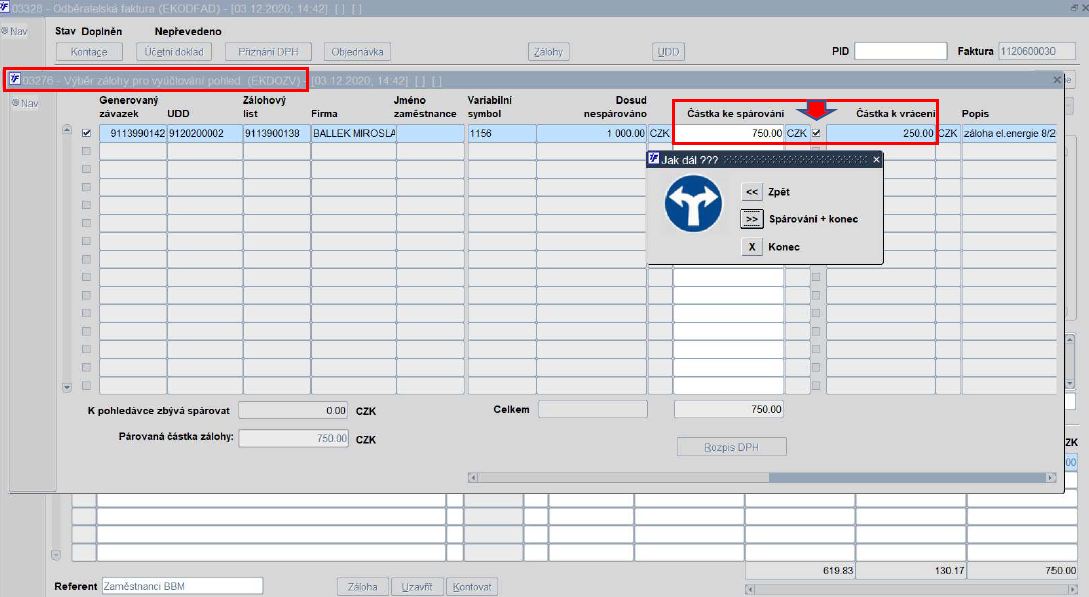Click the << Zpět back arrow button
The image size is (1089, 597).
[x=751, y=192]
